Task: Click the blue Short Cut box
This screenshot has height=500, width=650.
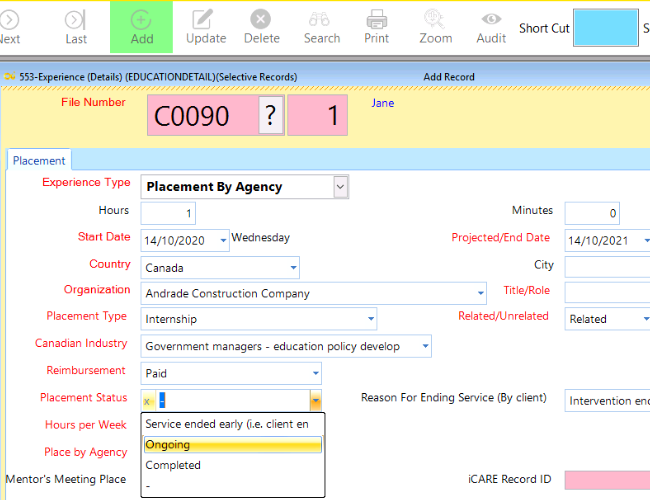Action: [x=605, y=28]
